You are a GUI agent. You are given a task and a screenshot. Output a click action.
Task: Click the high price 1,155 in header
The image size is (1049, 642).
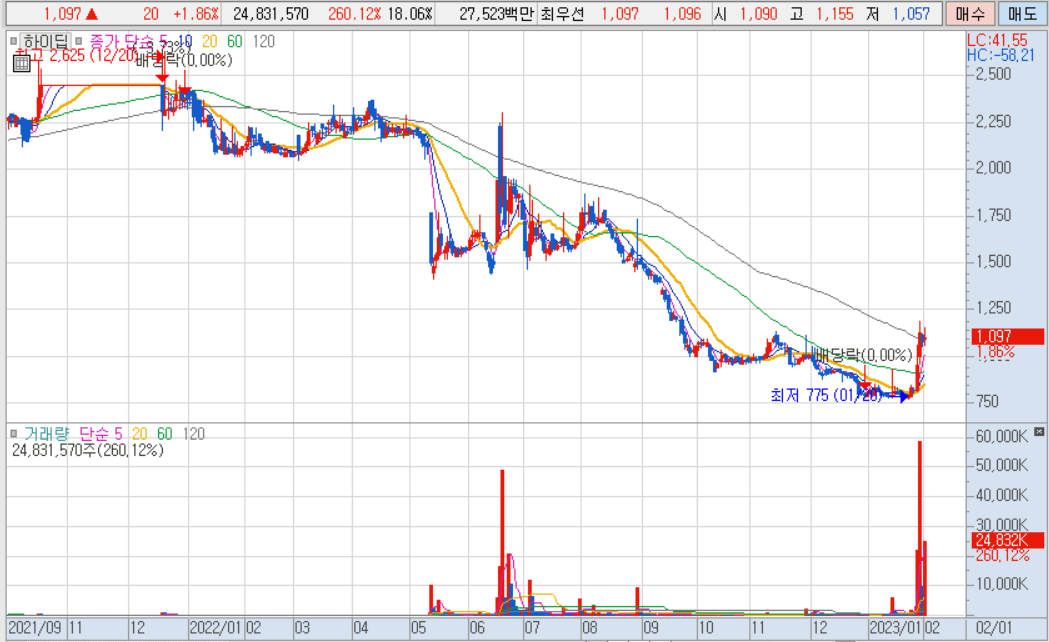tap(835, 13)
